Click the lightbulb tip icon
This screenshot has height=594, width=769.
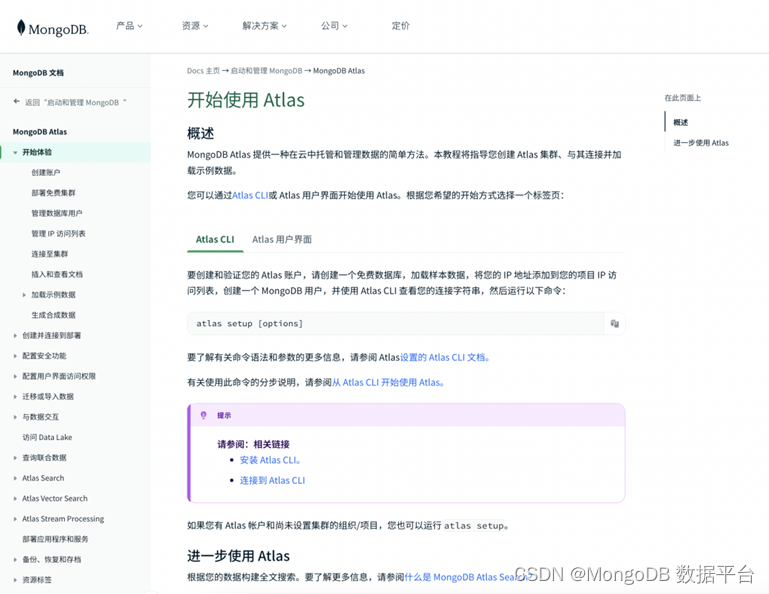point(204,415)
